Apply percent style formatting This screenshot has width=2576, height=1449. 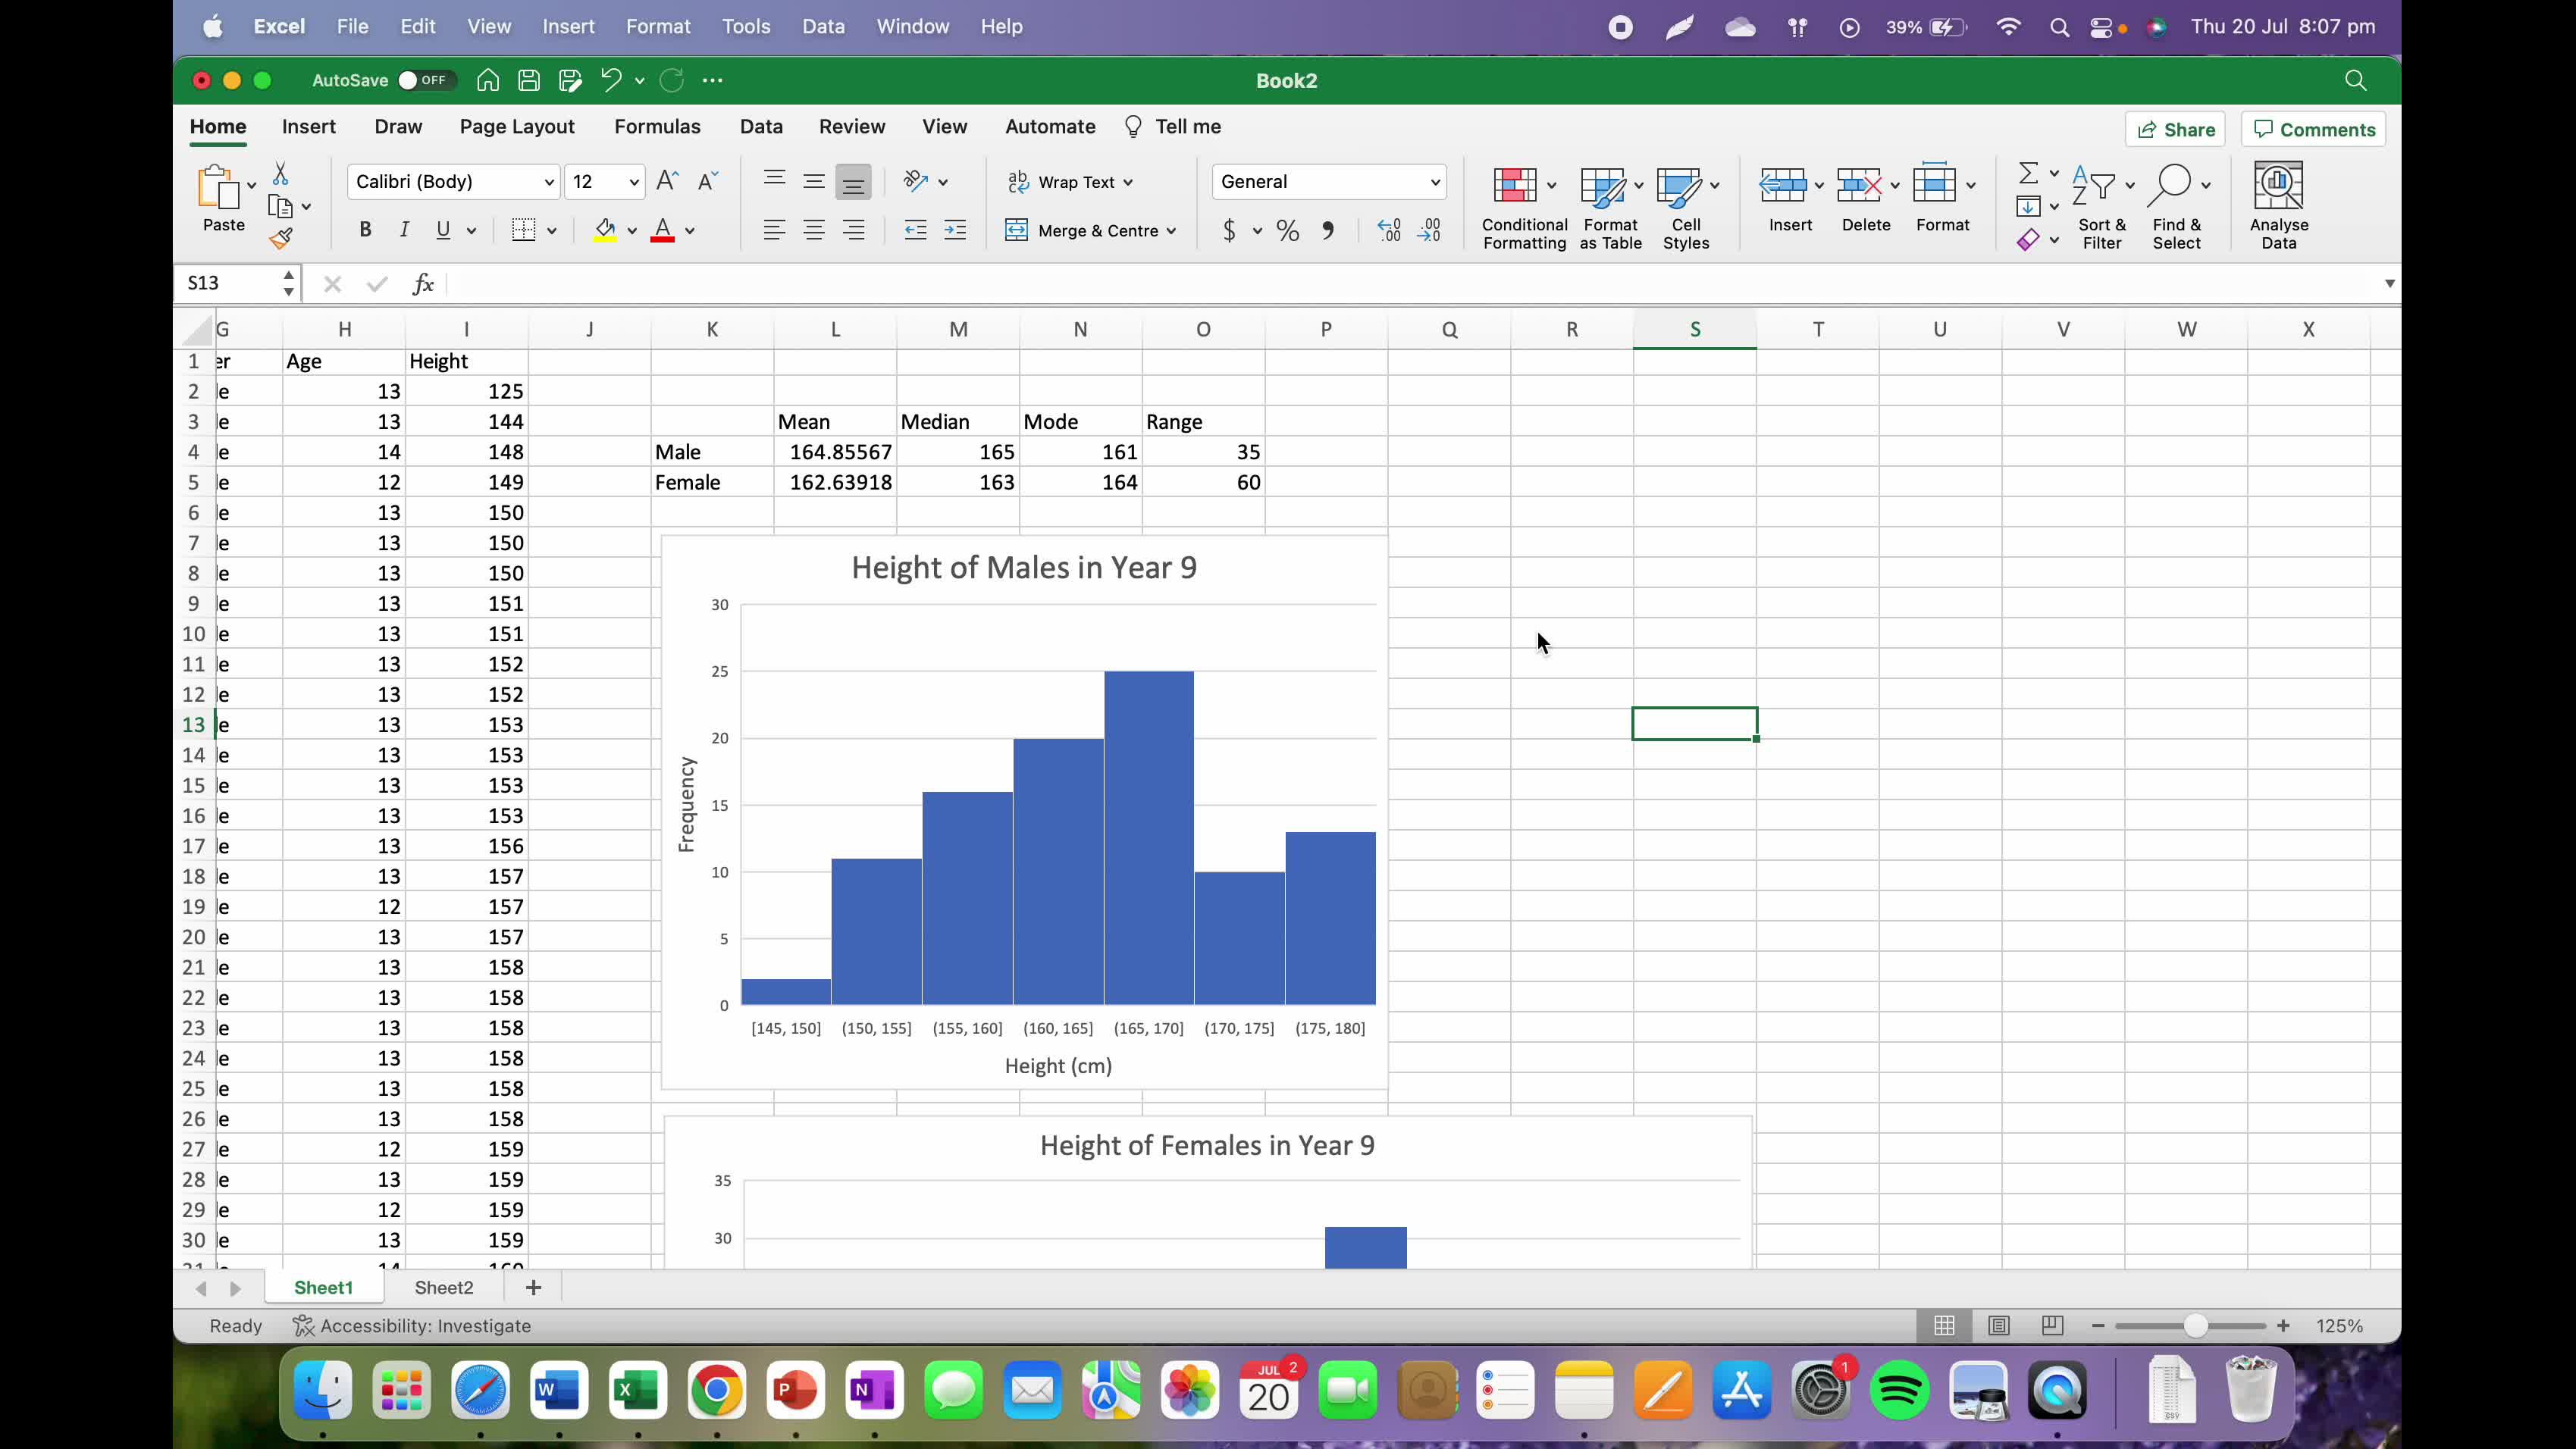(x=1287, y=230)
